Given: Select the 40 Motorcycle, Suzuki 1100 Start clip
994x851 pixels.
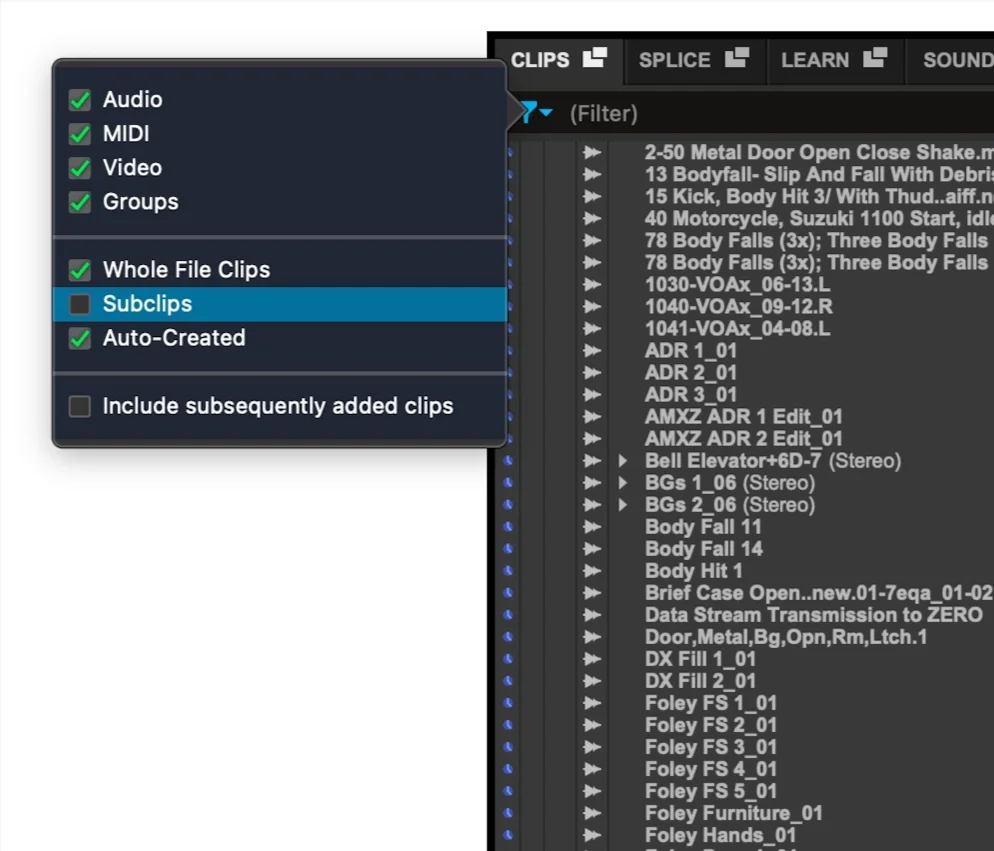Looking at the screenshot, I should pos(819,219).
